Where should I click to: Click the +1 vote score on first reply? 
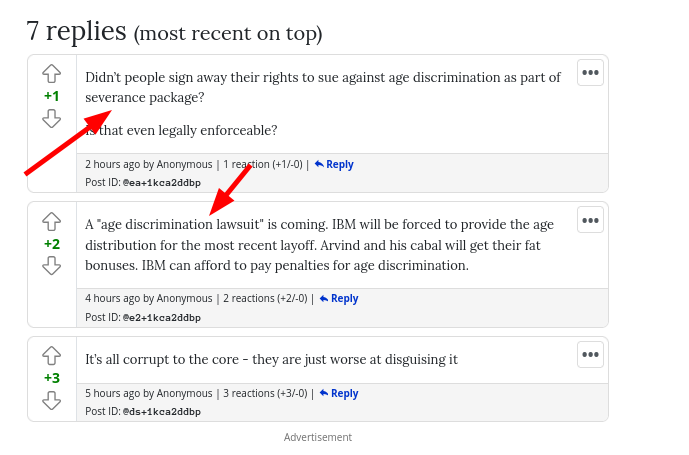click(52, 96)
